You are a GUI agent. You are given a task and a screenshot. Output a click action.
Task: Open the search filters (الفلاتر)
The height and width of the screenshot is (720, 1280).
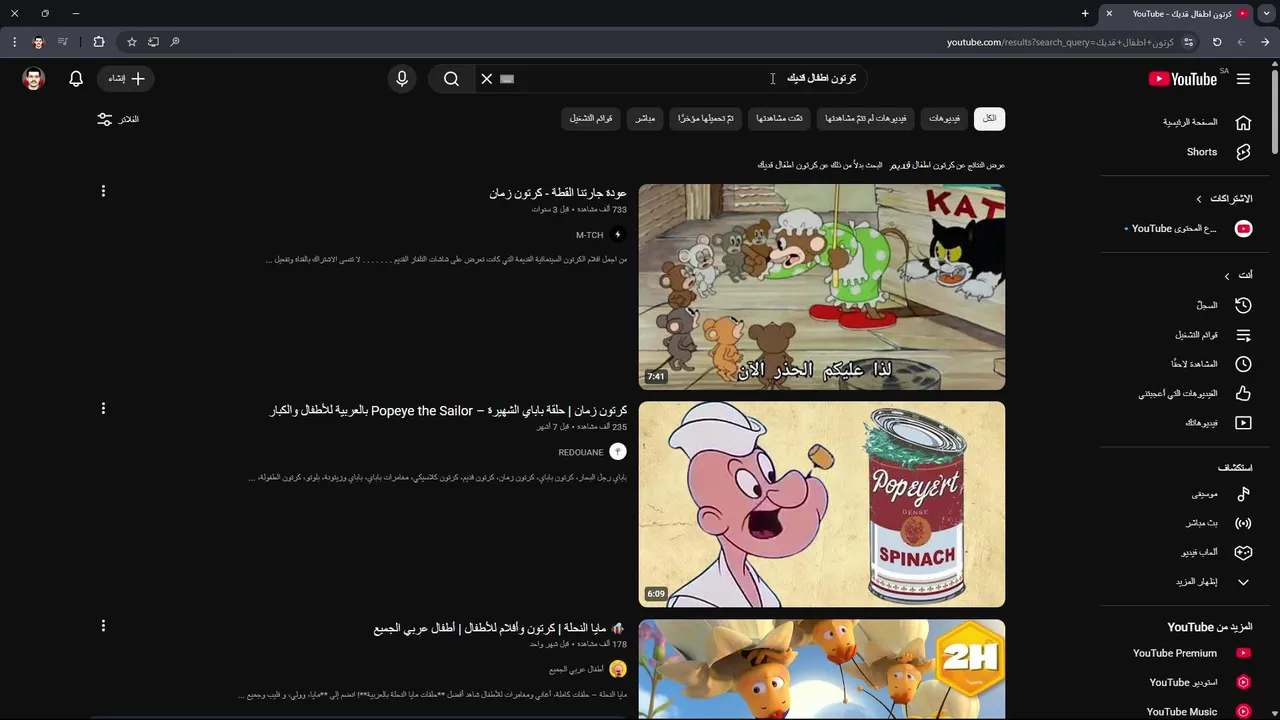coord(118,119)
